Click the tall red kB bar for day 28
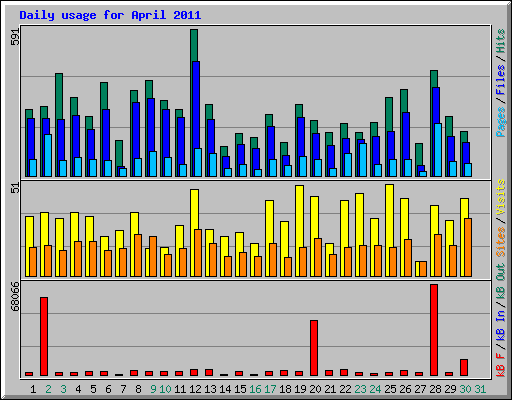Viewport: 512px width, 400px height. (x=434, y=330)
